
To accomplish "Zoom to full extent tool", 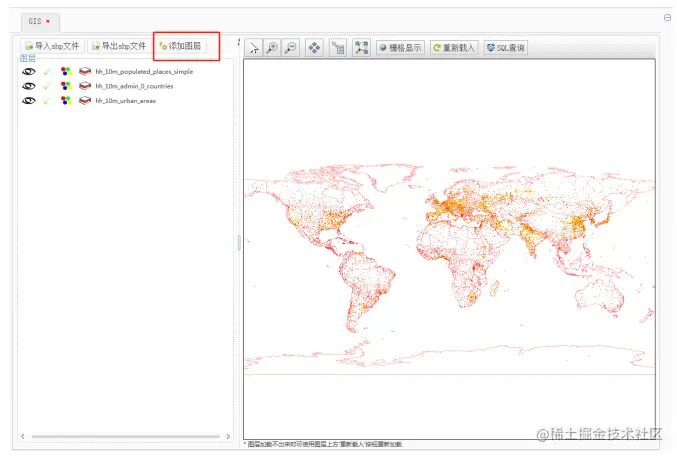I will [x=361, y=48].
